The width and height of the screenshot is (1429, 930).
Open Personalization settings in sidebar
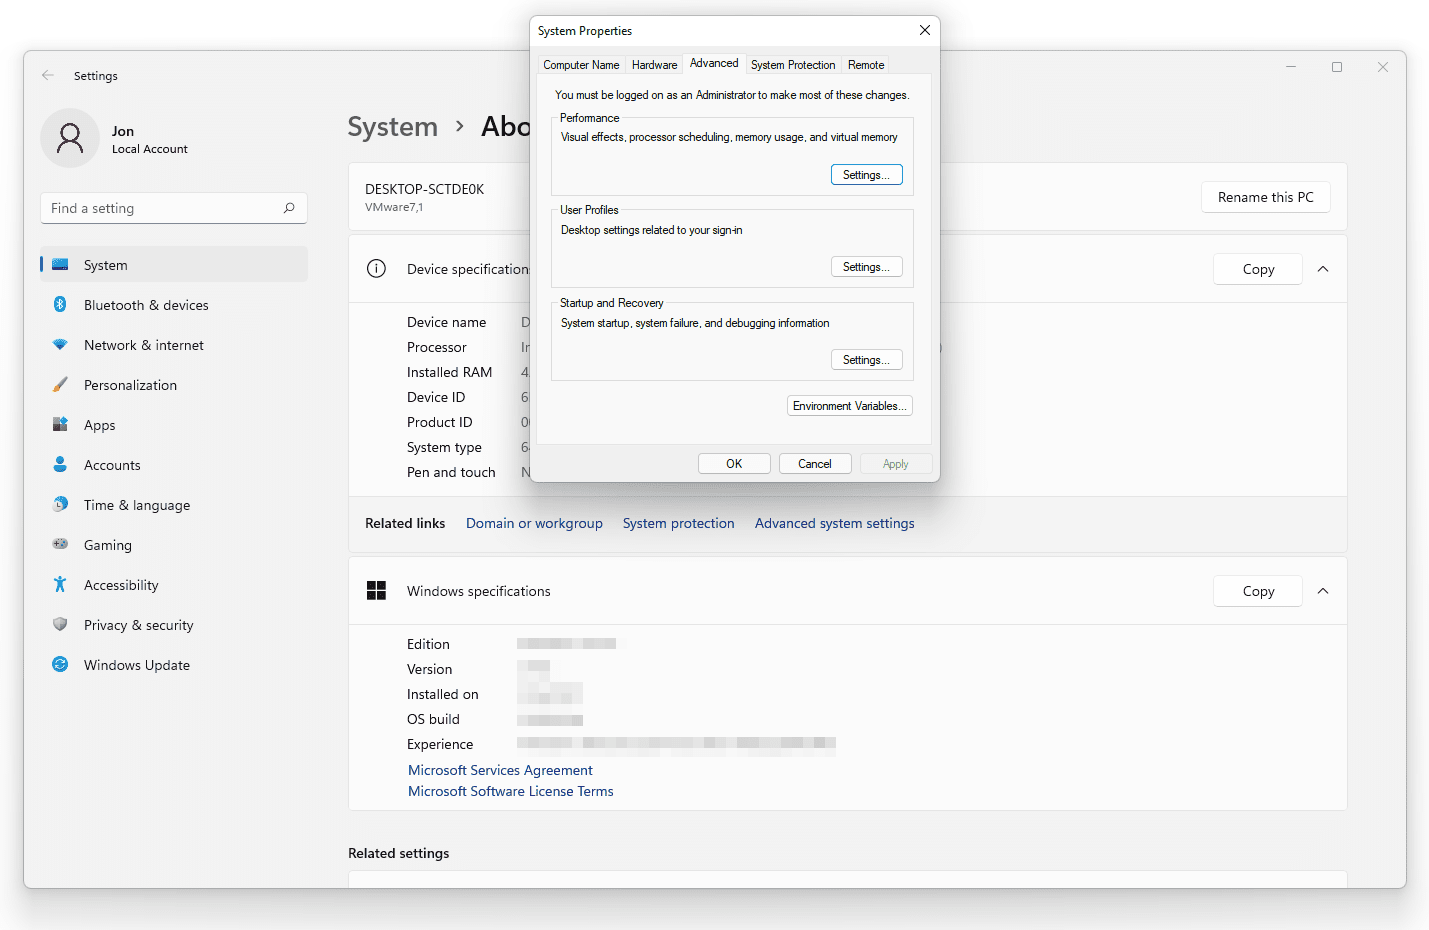[x=174, y=385]
